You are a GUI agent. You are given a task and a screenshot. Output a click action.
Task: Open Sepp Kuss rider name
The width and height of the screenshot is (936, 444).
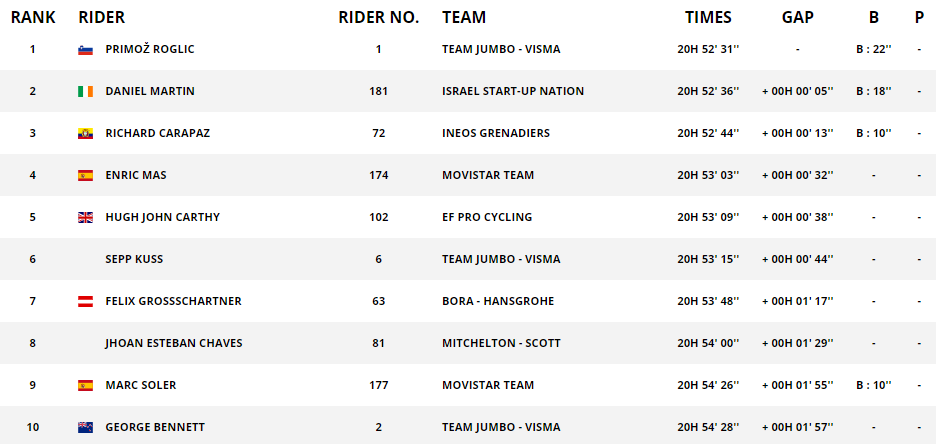pos(134,259)
